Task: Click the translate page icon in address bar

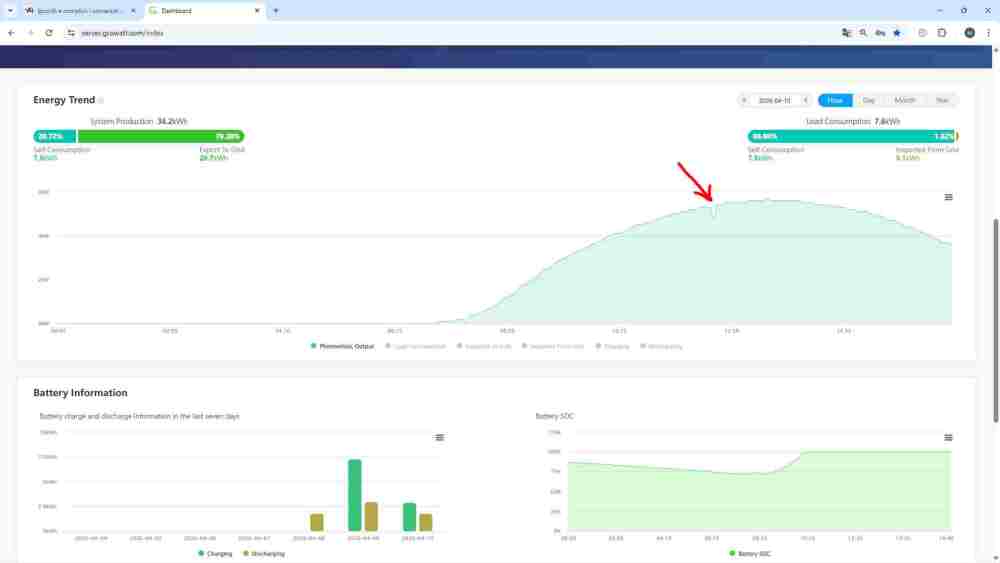Action: (x=847, y=32)
